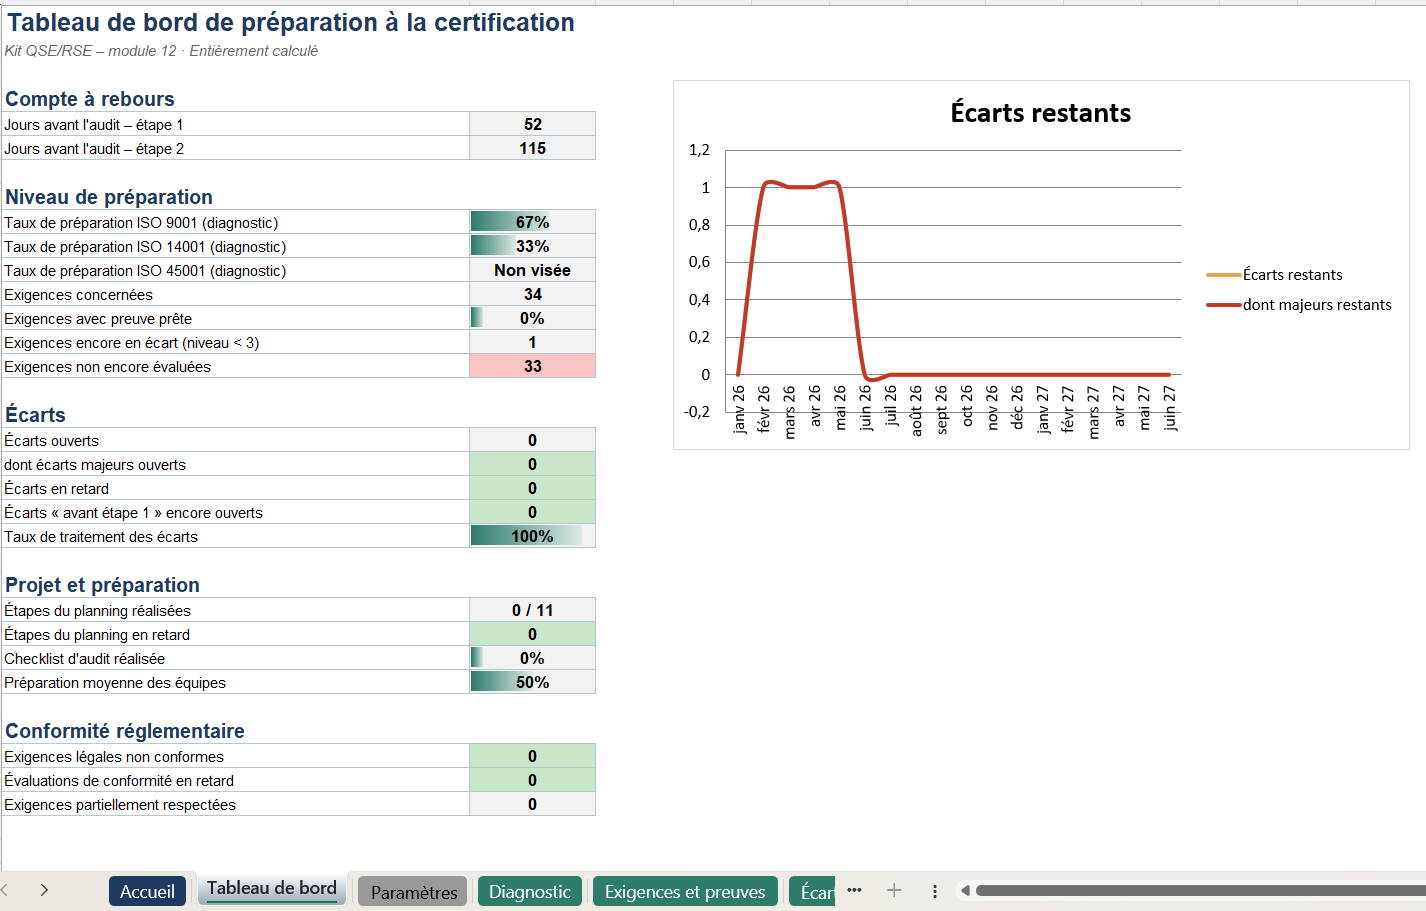Click the red-highlighted 33 non évaluées cell
This screenshot has width=1426, height=911.
click(532, 366)
